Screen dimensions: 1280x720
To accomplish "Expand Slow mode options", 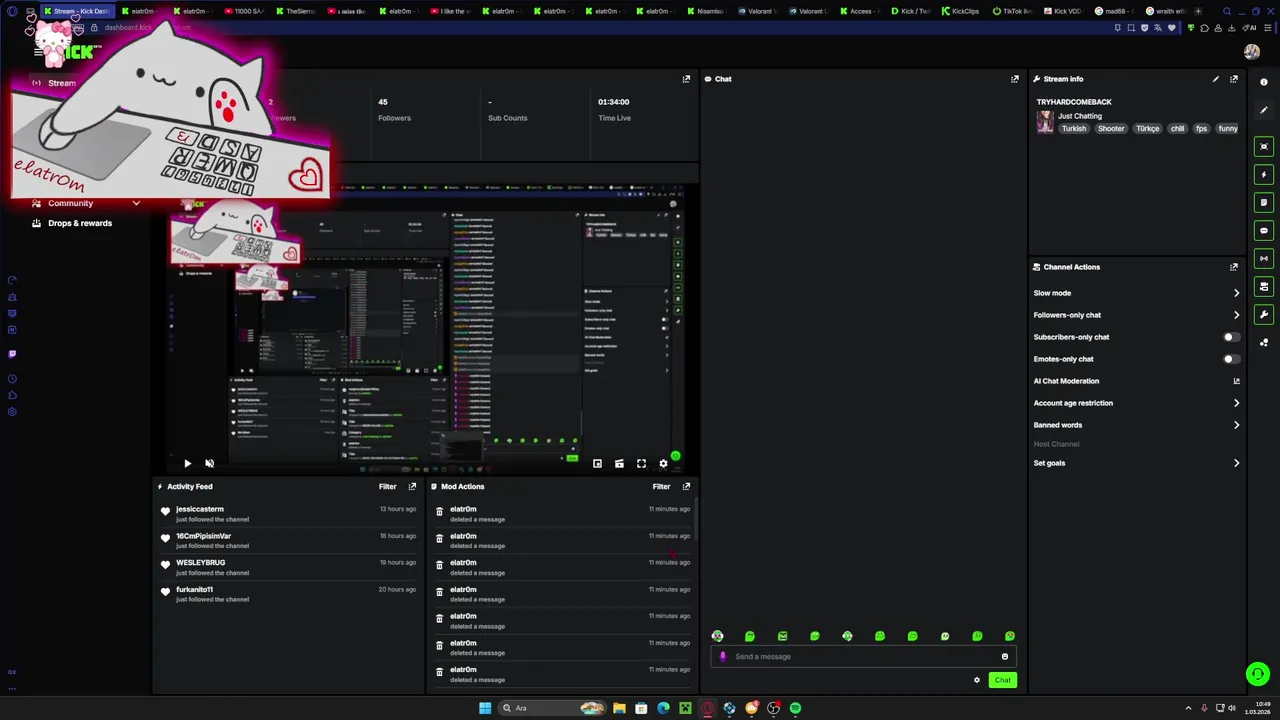I will [x=1236, y=293].
